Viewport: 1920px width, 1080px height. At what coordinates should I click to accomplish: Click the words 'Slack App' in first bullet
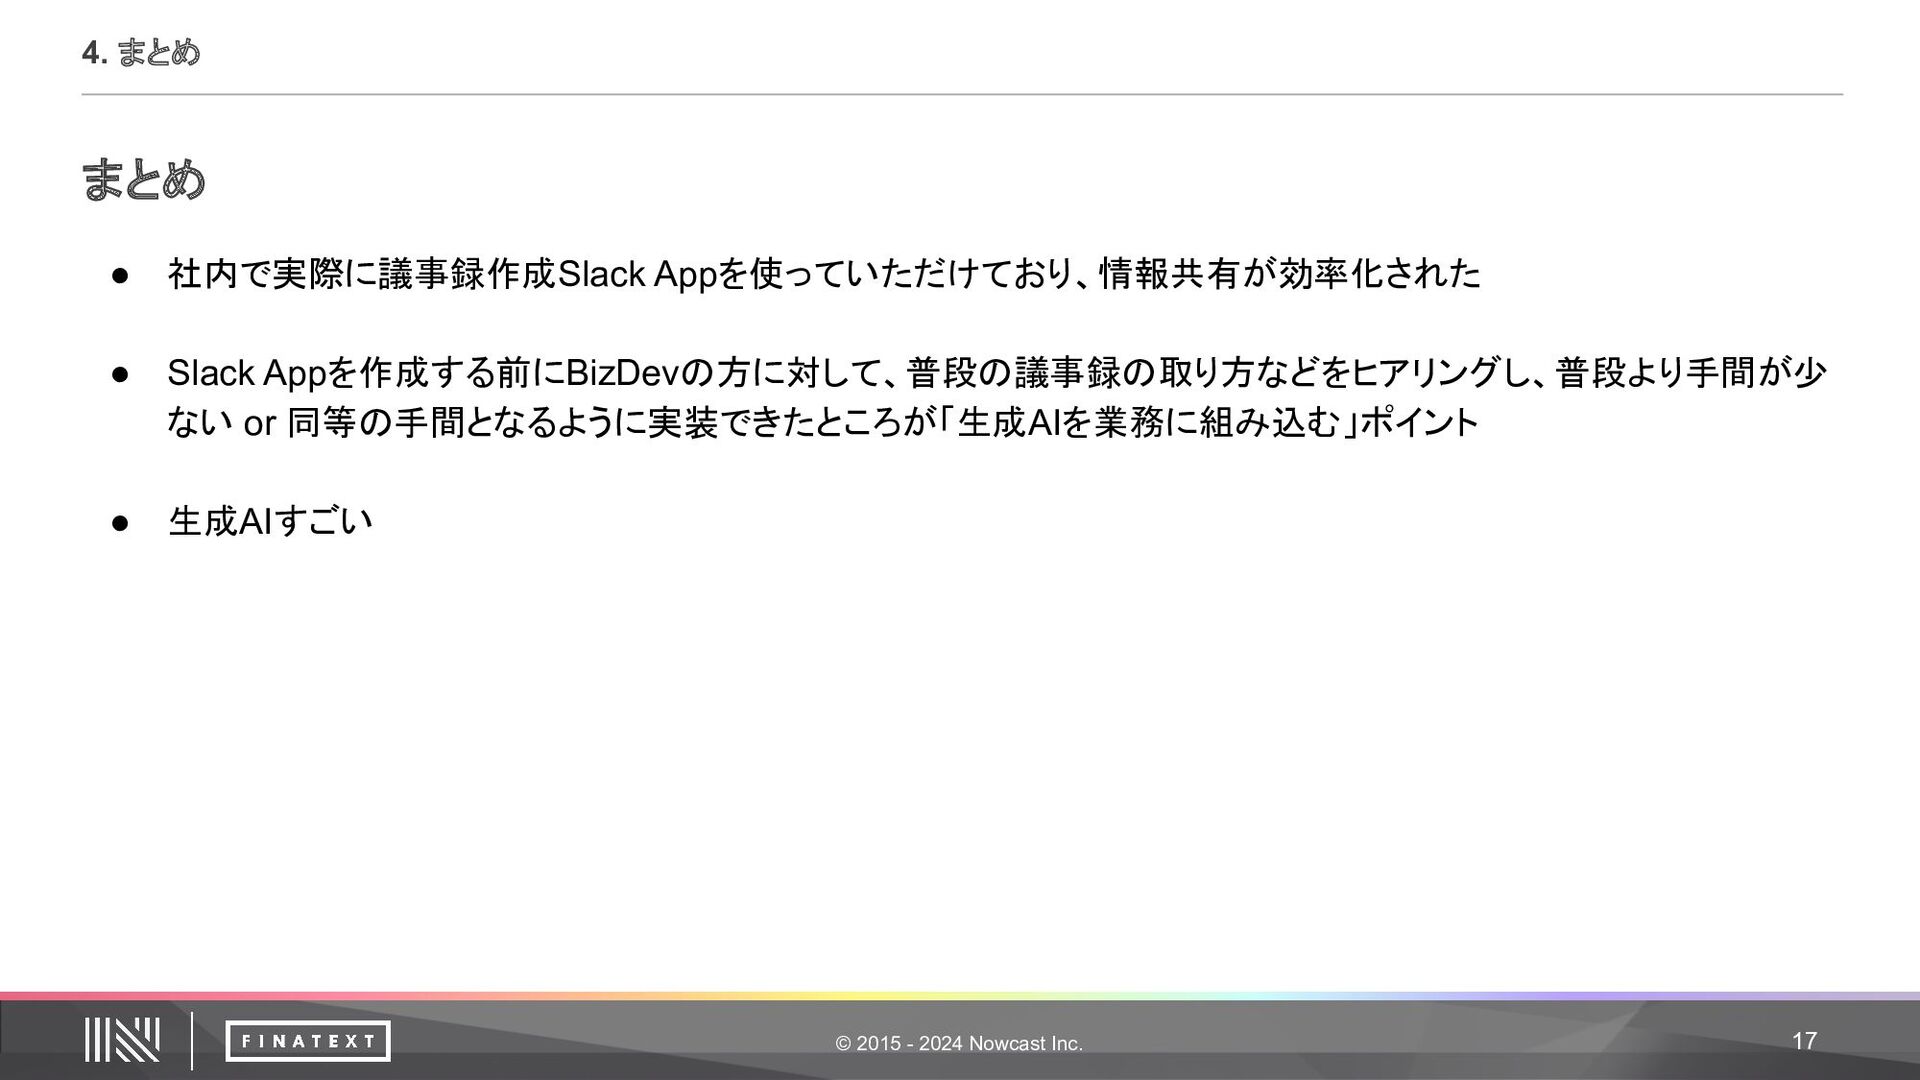pos(636,274)
